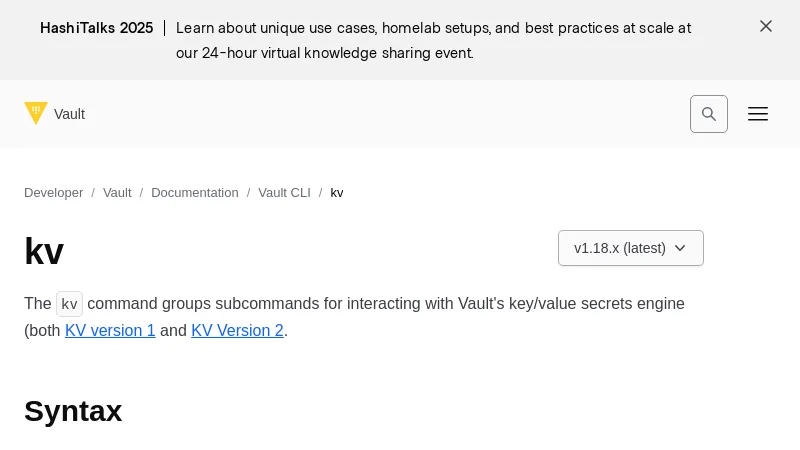Open search with the magnifier icon
Screen dimensions: 800x450
point(709,114)
